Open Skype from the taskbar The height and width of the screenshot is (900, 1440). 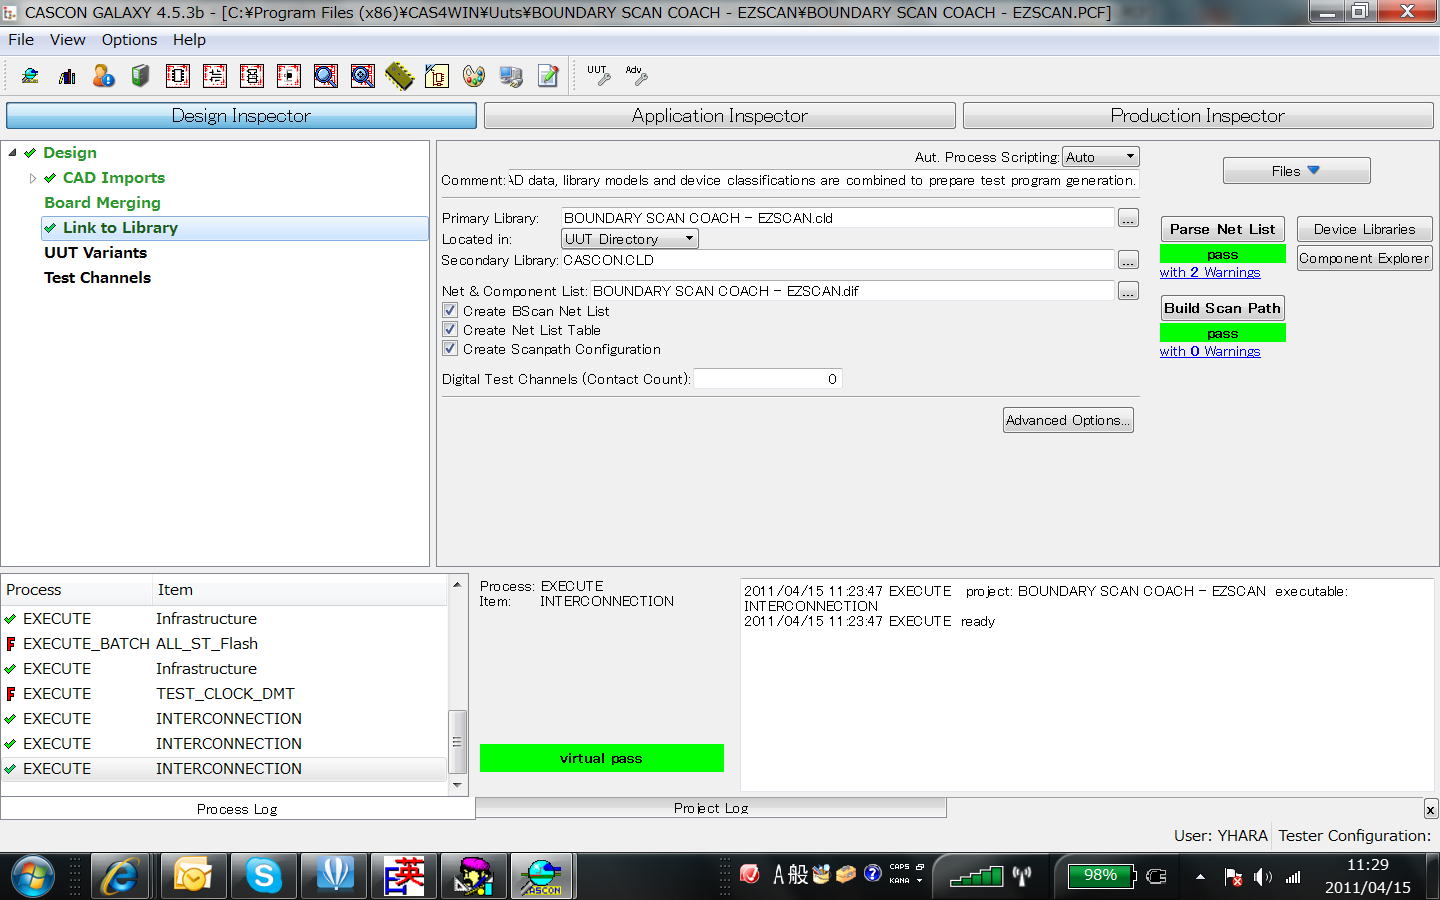263,876
